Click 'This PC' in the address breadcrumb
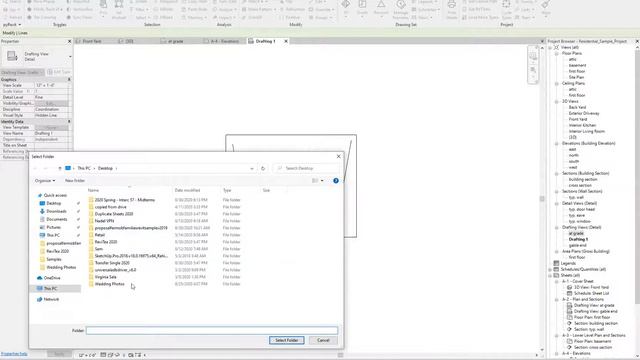640x360 pixels. tap(84, 168)
